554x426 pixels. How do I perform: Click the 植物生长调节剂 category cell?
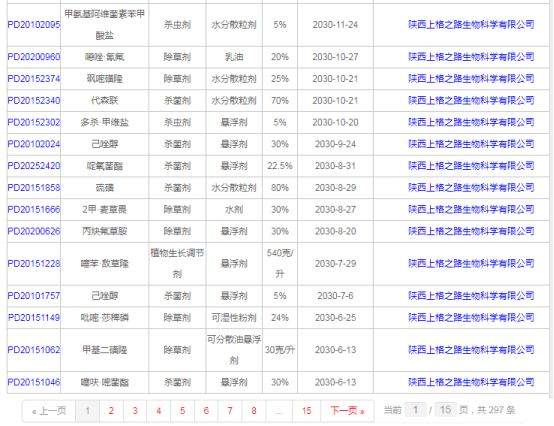coord(177,264)
